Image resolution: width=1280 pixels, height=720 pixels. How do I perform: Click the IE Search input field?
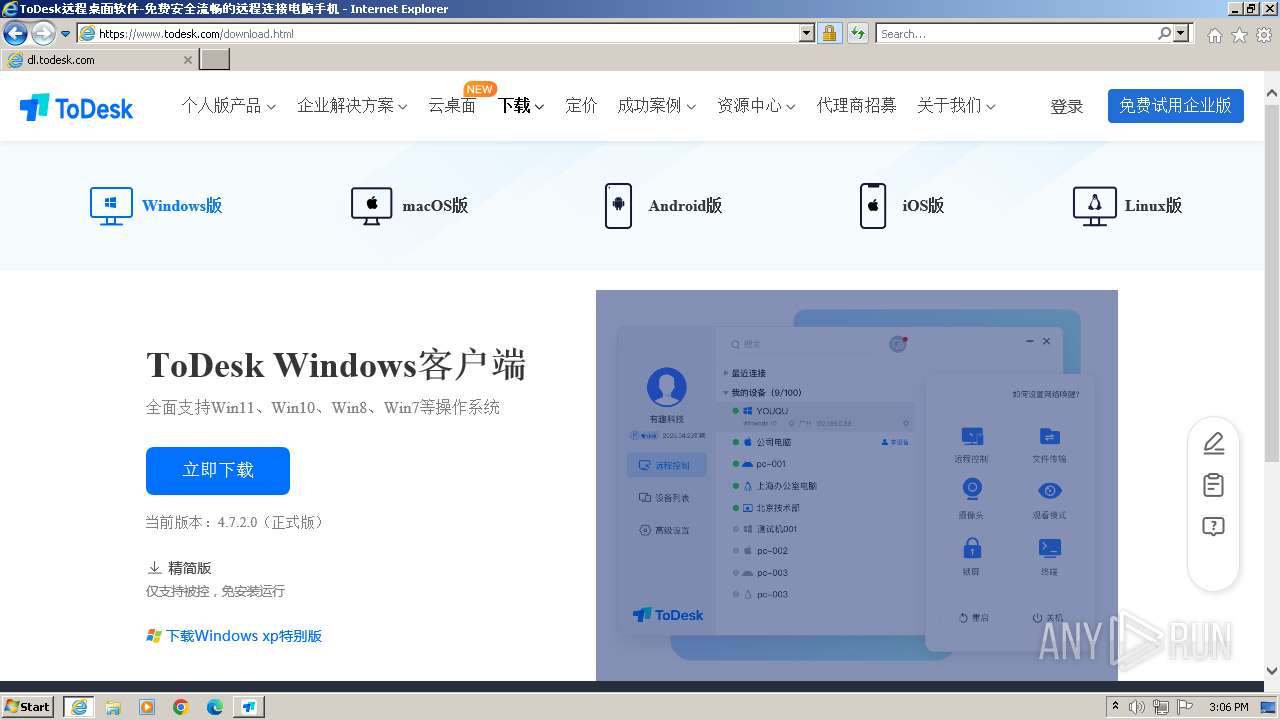pyautogui.click(x=1016, y=34)
